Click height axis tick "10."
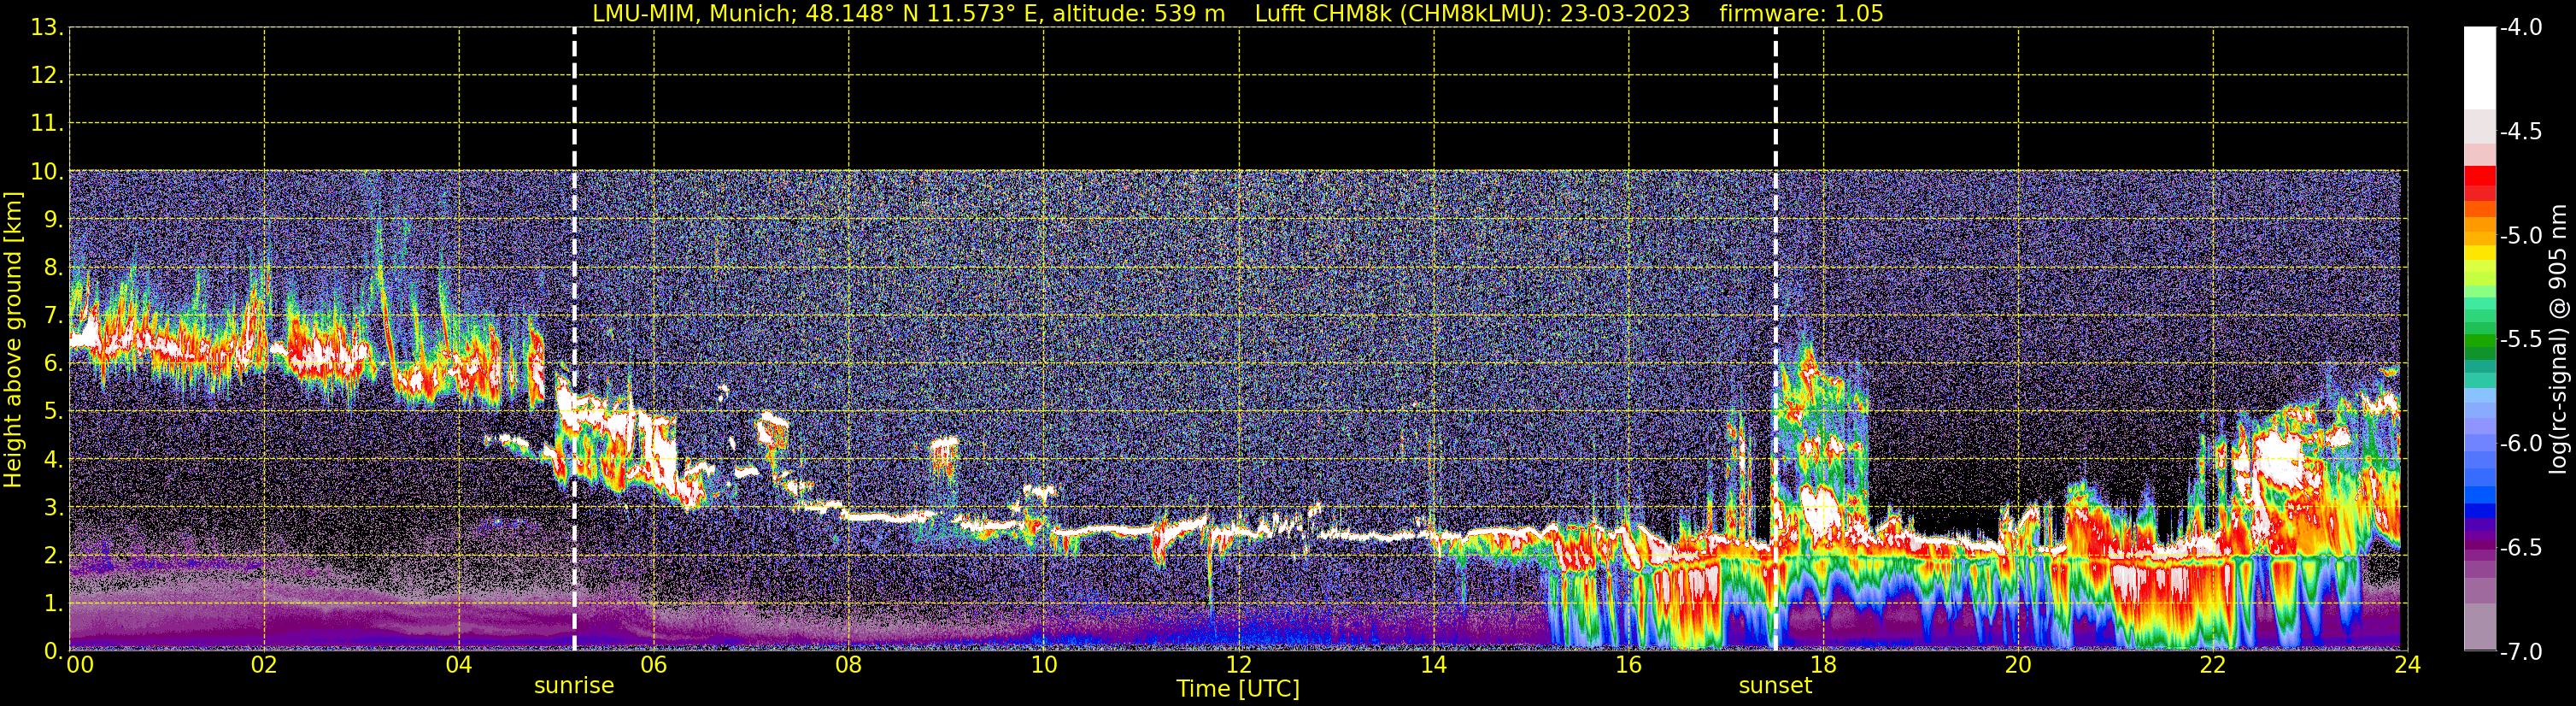This screenshot has width=2576, height=706. pyautogui.click(x=47, y=171)
